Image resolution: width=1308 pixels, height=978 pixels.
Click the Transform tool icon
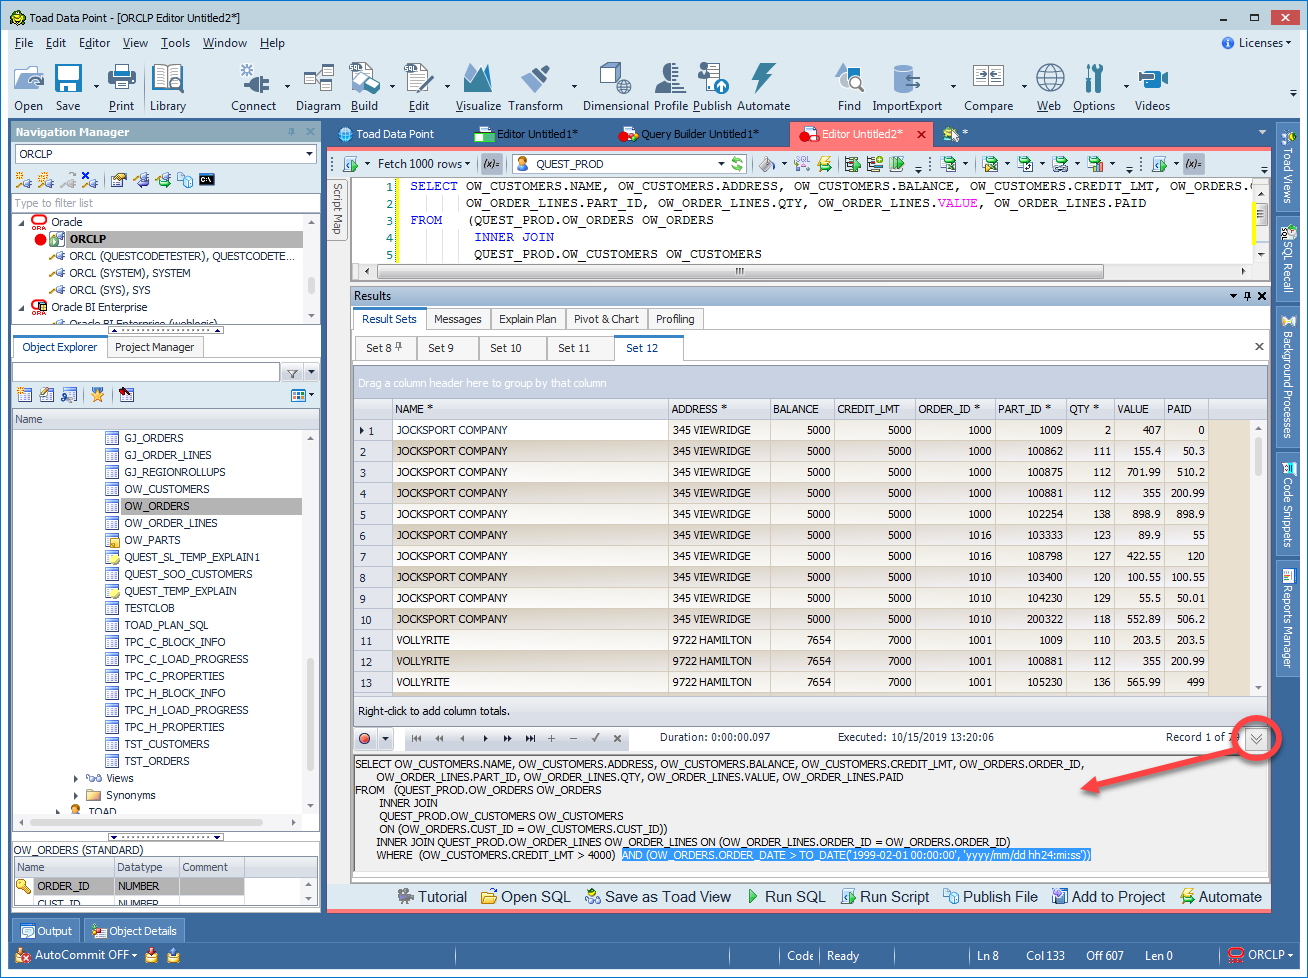point(535,79)
